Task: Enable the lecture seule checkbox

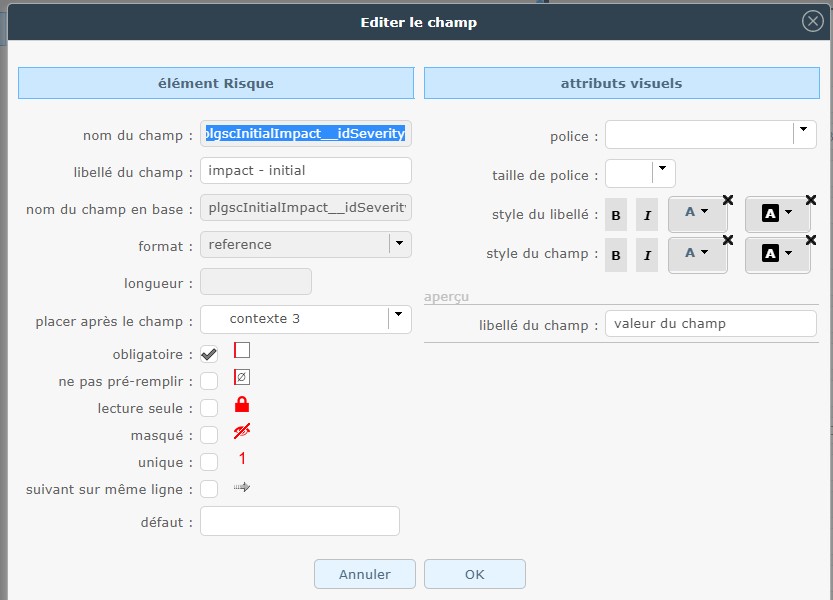Action: (x=209, y=408)
